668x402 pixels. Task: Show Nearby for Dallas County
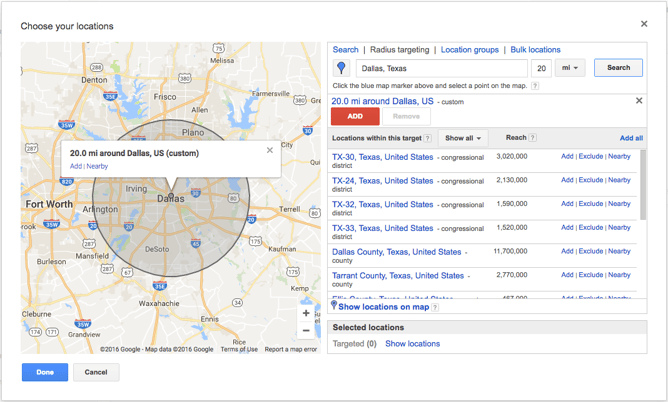coord(619,251)
